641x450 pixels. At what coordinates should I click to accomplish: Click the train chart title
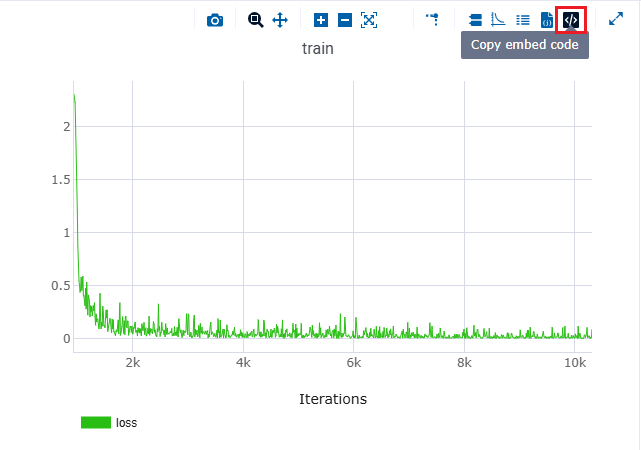[318, 49]
